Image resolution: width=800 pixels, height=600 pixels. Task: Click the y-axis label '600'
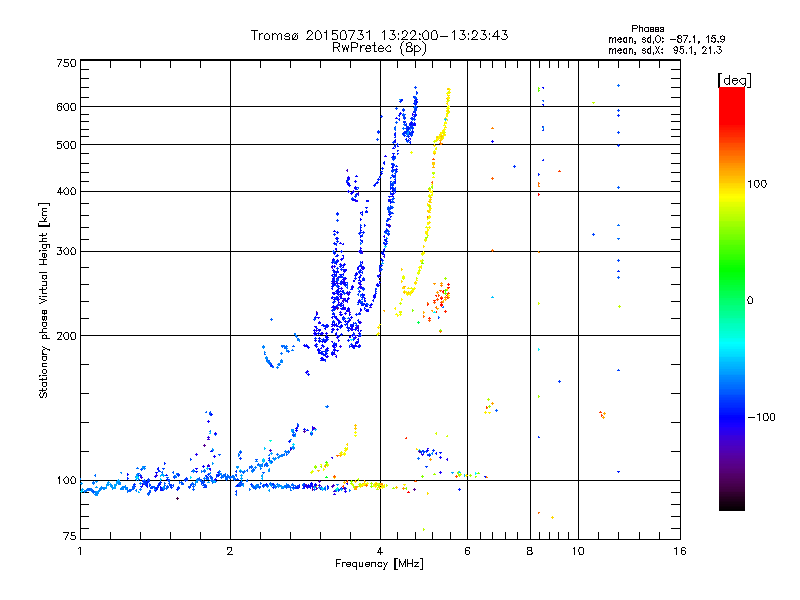point(66,107)
